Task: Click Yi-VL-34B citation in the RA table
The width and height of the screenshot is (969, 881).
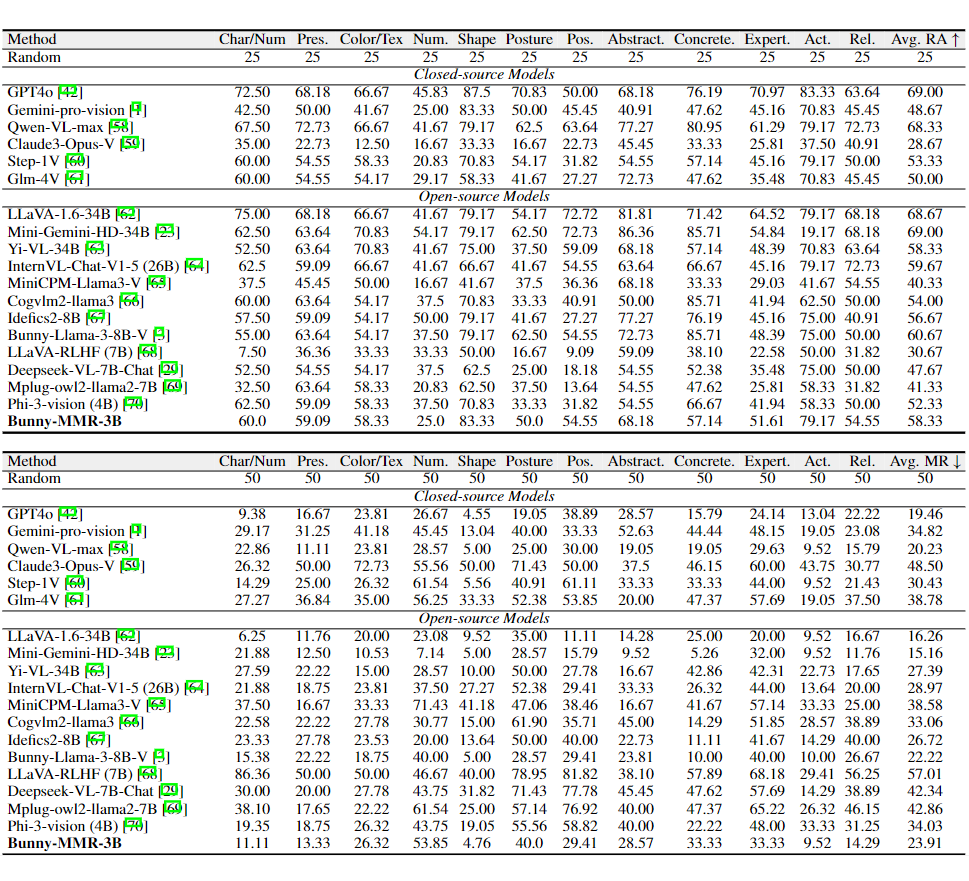Action: 96,249
